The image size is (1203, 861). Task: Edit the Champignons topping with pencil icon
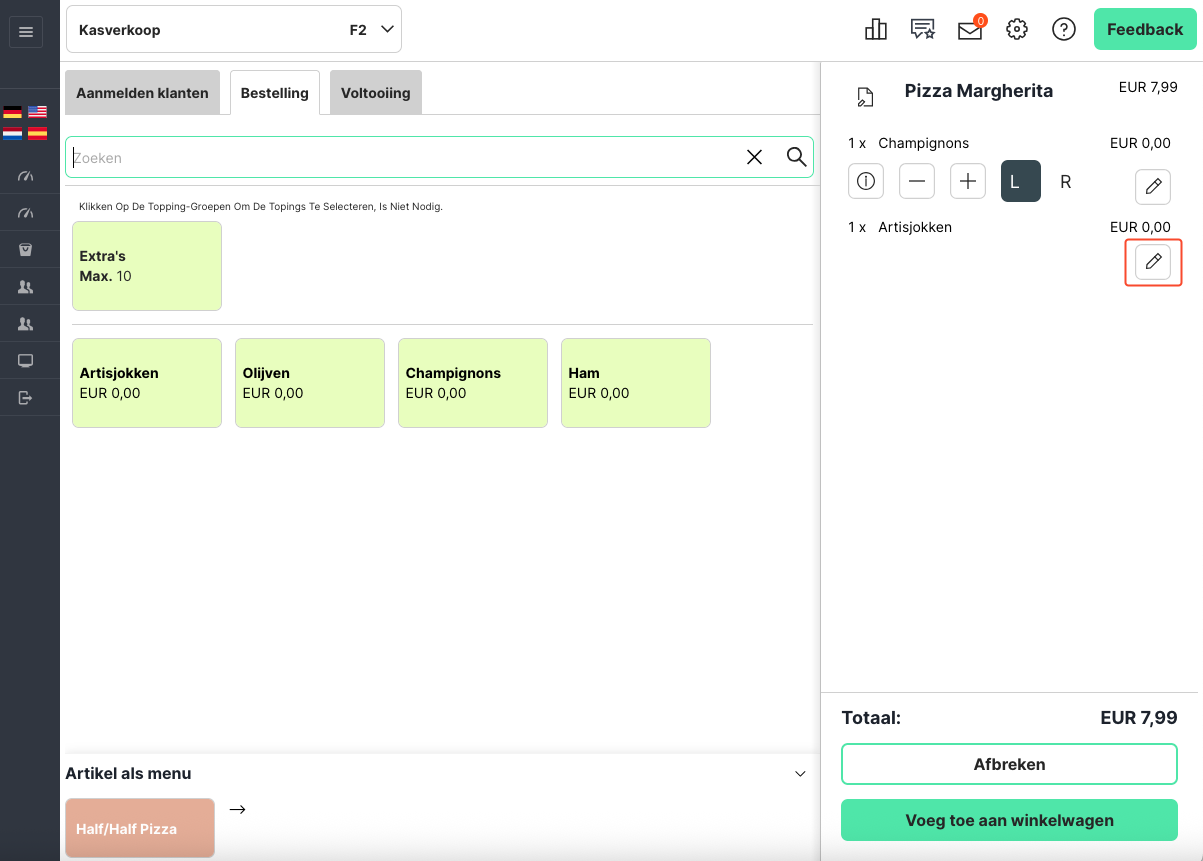pos(1153,187)
